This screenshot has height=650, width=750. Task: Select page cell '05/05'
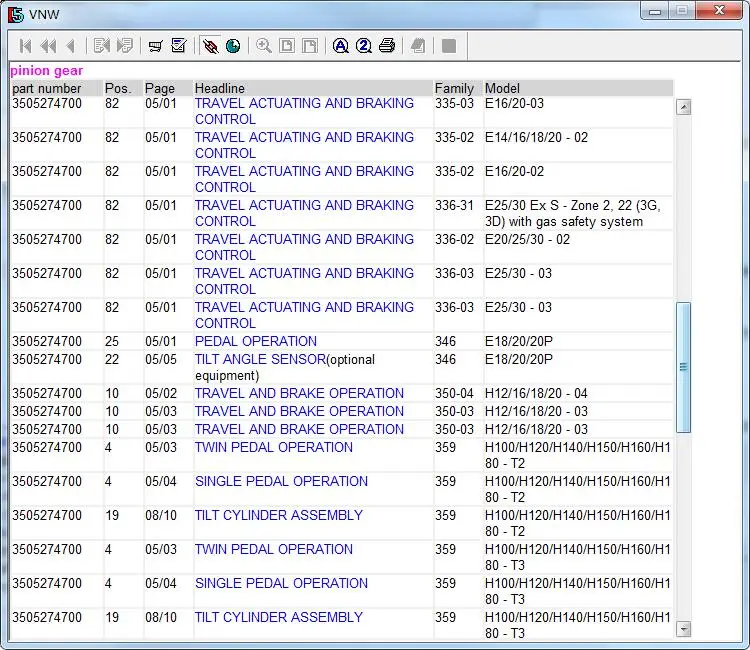click(161, 359)
